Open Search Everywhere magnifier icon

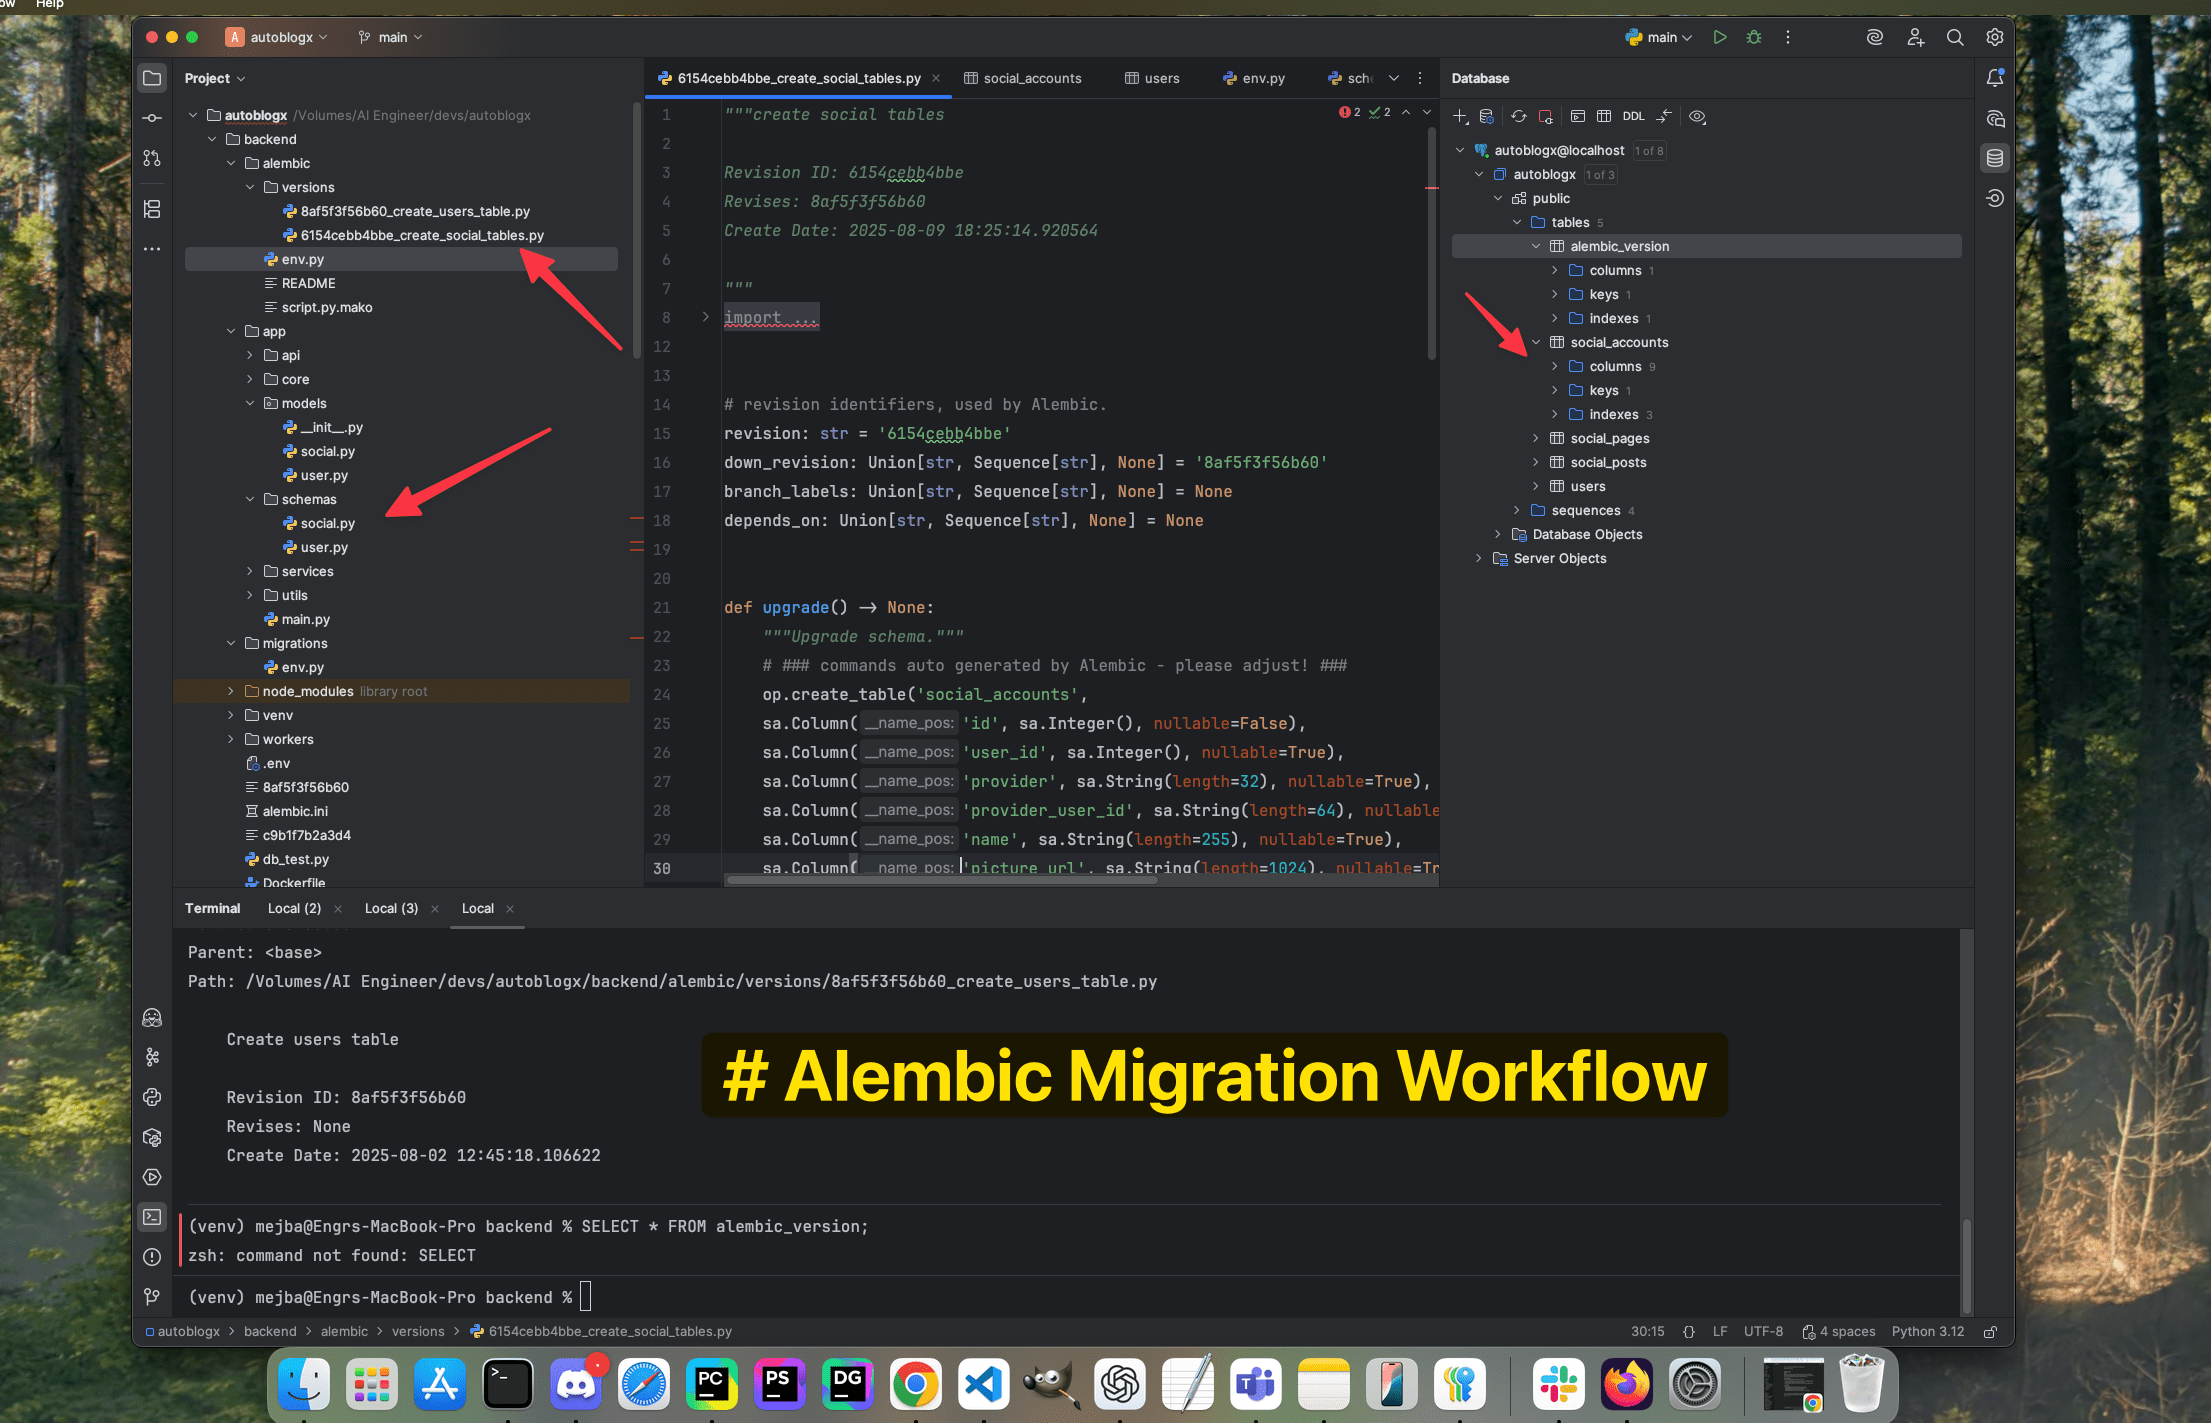[x=1955, y=37]
